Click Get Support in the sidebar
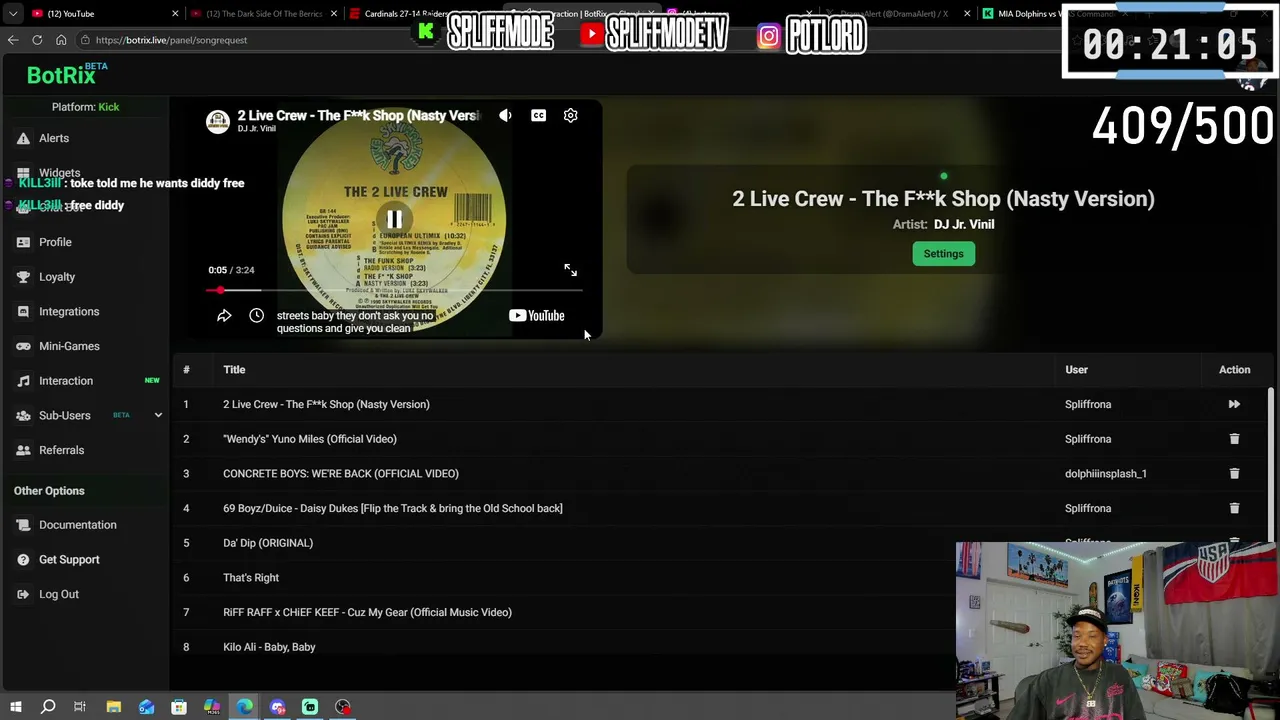The image size is (1280, 720). point(69,560)
